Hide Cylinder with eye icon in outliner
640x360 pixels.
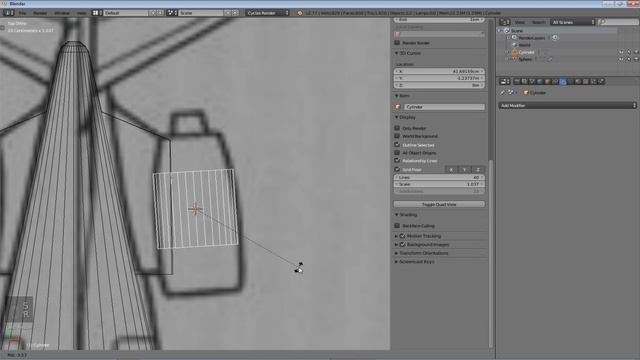(621, 52)
